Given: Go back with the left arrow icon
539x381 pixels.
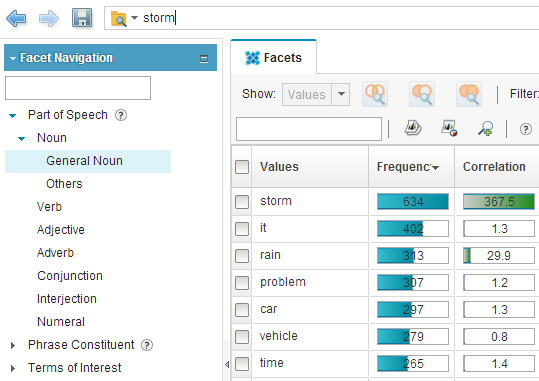Looking at the screenshot, I should (x=16, y=18).
